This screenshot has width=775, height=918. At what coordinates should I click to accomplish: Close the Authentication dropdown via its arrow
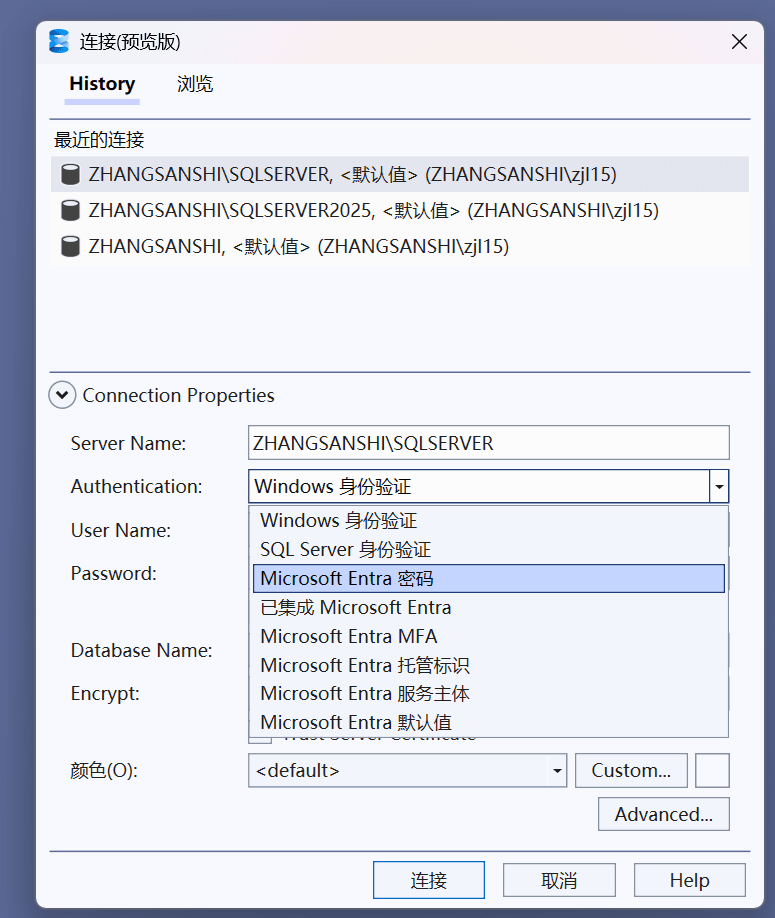tap(719, 486)
